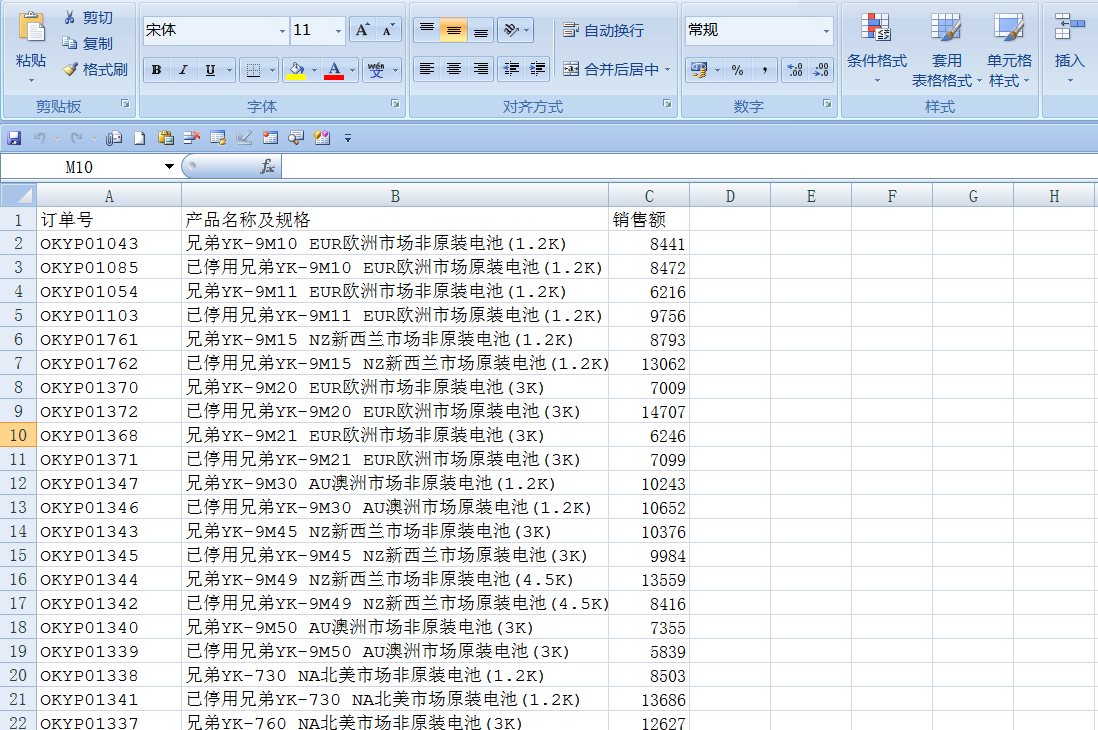The width and height of the screenshot is (1098, 730).
Task: Open the font name 宋体 dropdown
Action: [x=282, y=31]
